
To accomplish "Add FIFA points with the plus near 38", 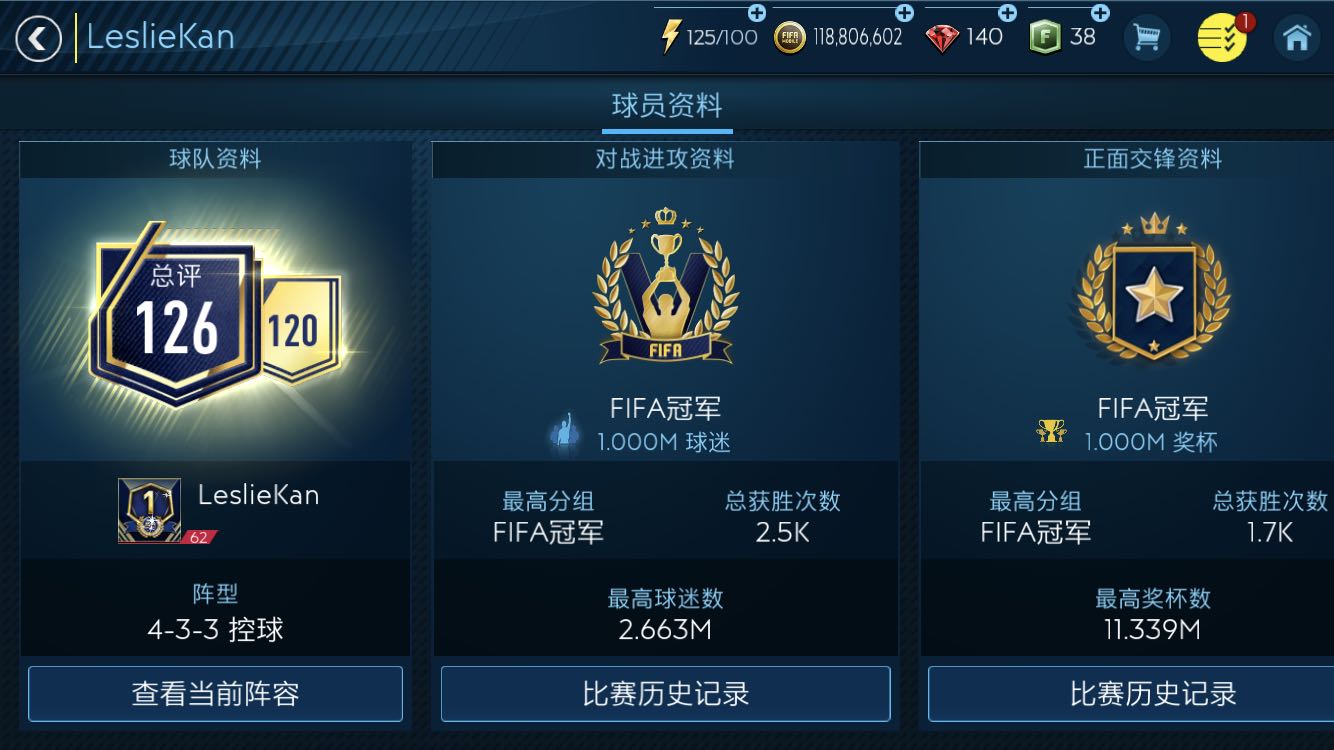I will pos(1099,13).
